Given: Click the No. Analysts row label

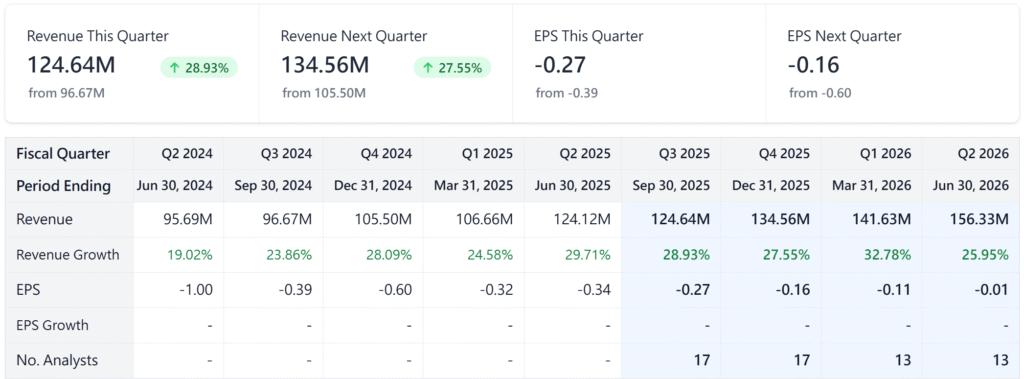Looking at the screenshot, I should coord(56,360).
